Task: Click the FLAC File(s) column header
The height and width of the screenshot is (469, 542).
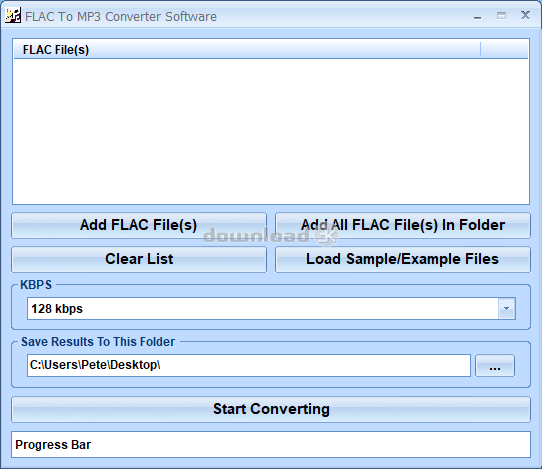Action: tap(247, 50)
